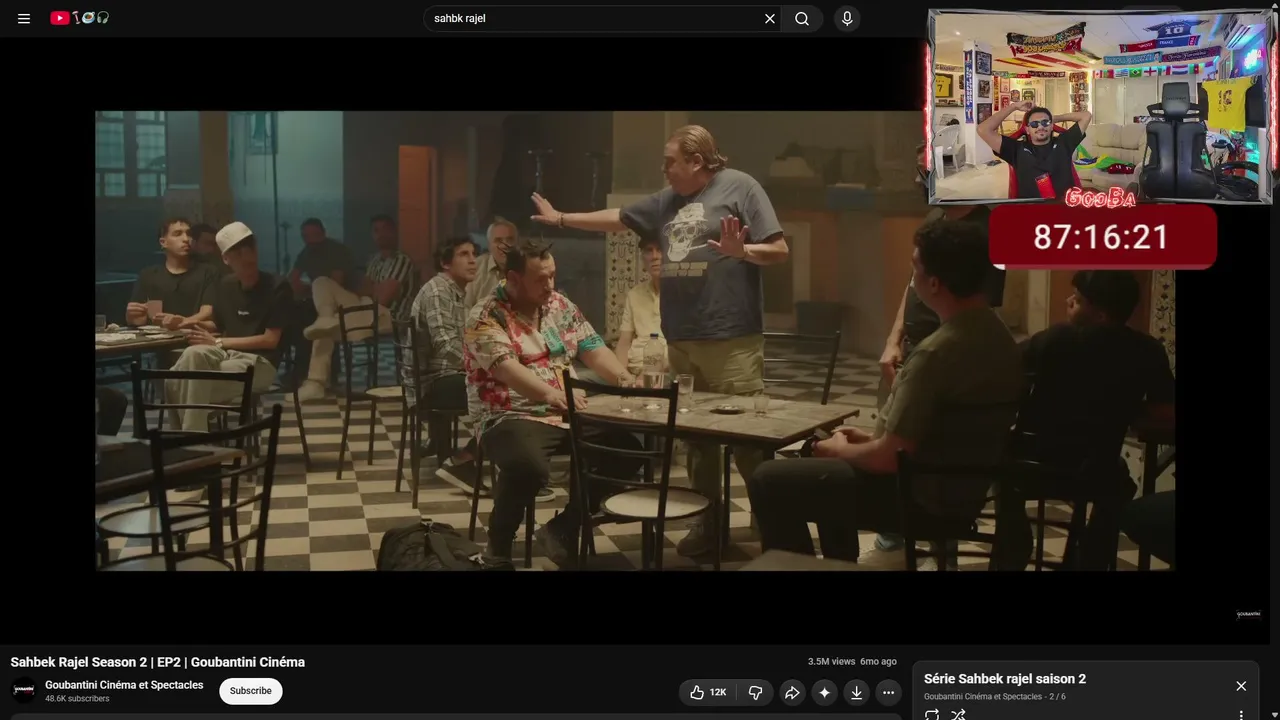Share the video
Image resolution: width=1280 pixels, height=720 pixels.
point(792,692)
